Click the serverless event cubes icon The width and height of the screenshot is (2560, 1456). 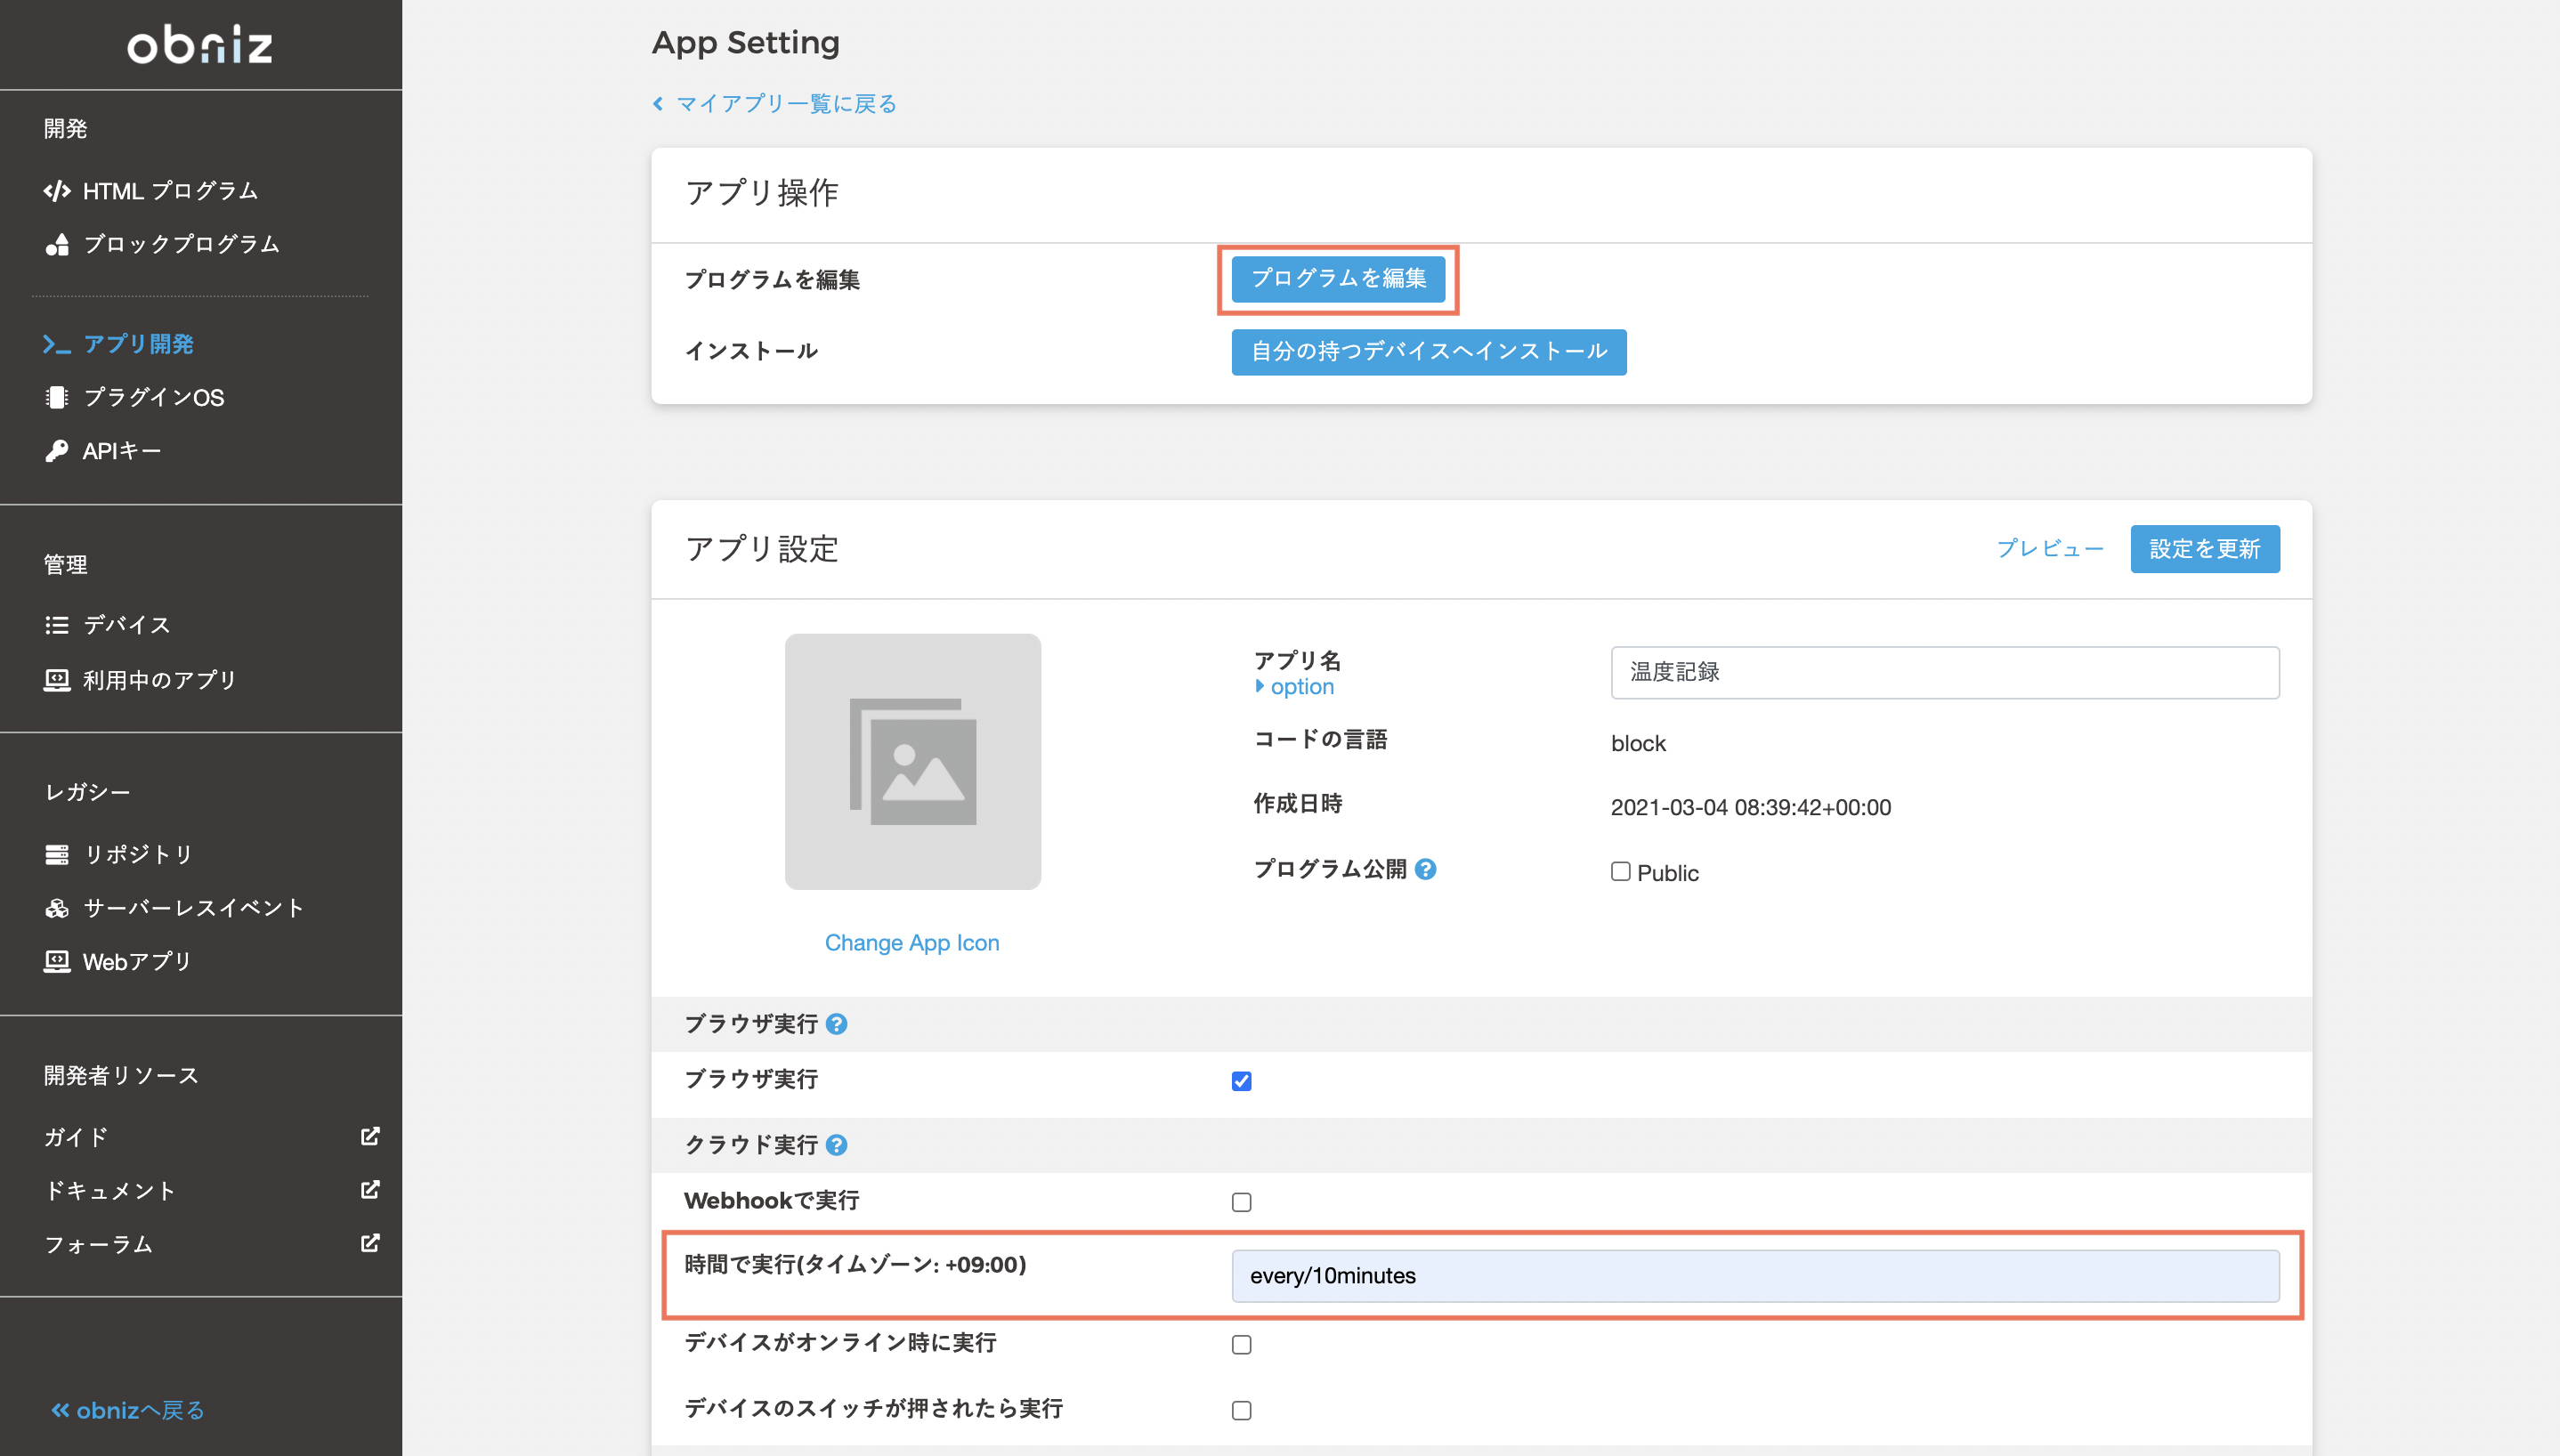[x=57, y=908]
